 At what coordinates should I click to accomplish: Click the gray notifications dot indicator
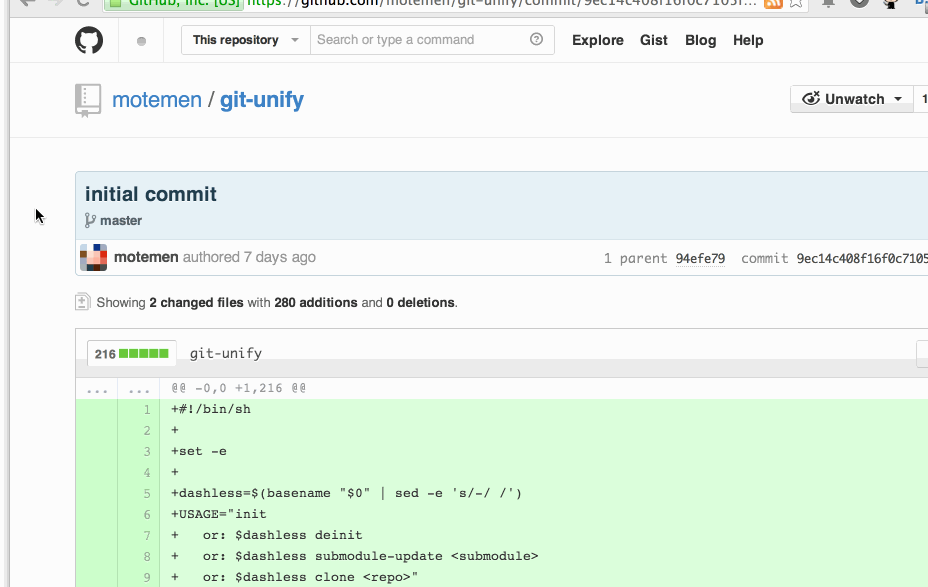click(x=141, y=41)
